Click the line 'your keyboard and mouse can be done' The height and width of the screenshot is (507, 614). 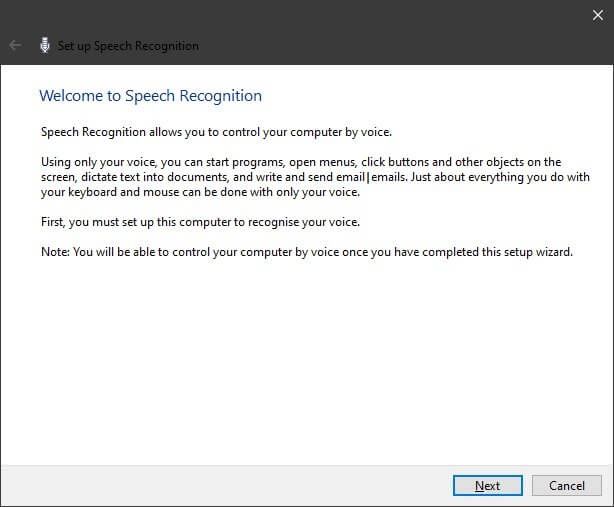pyautogui.click(x=200, y=192)
